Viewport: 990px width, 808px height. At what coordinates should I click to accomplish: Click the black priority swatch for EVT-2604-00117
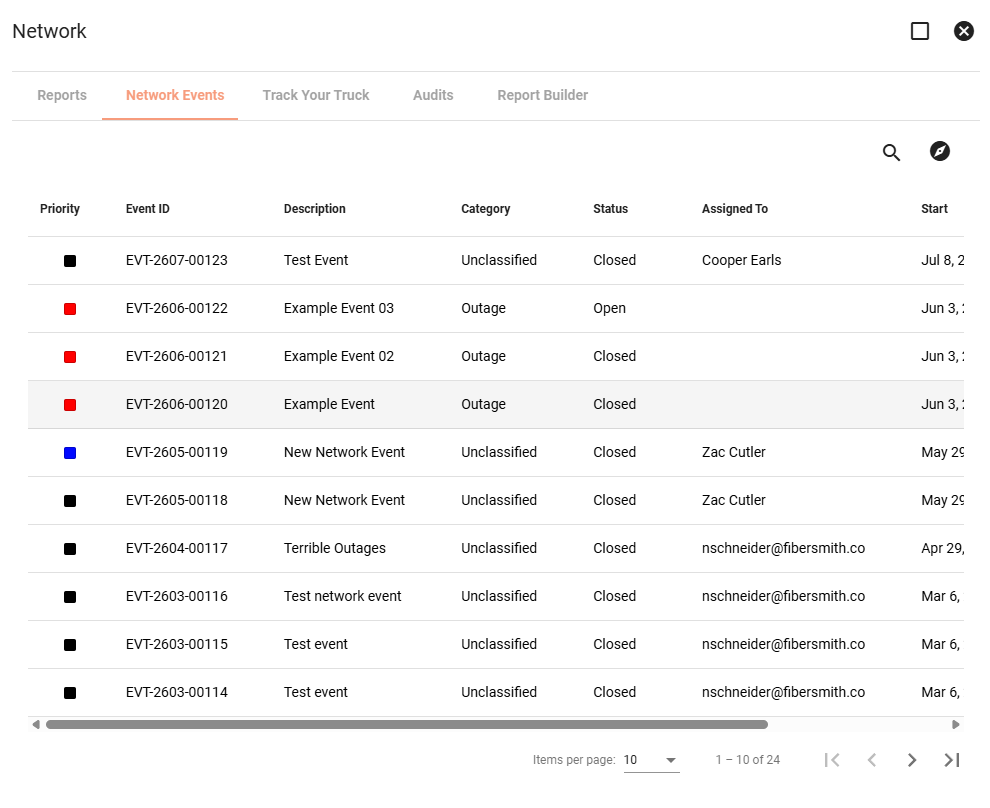pos(70,549)
